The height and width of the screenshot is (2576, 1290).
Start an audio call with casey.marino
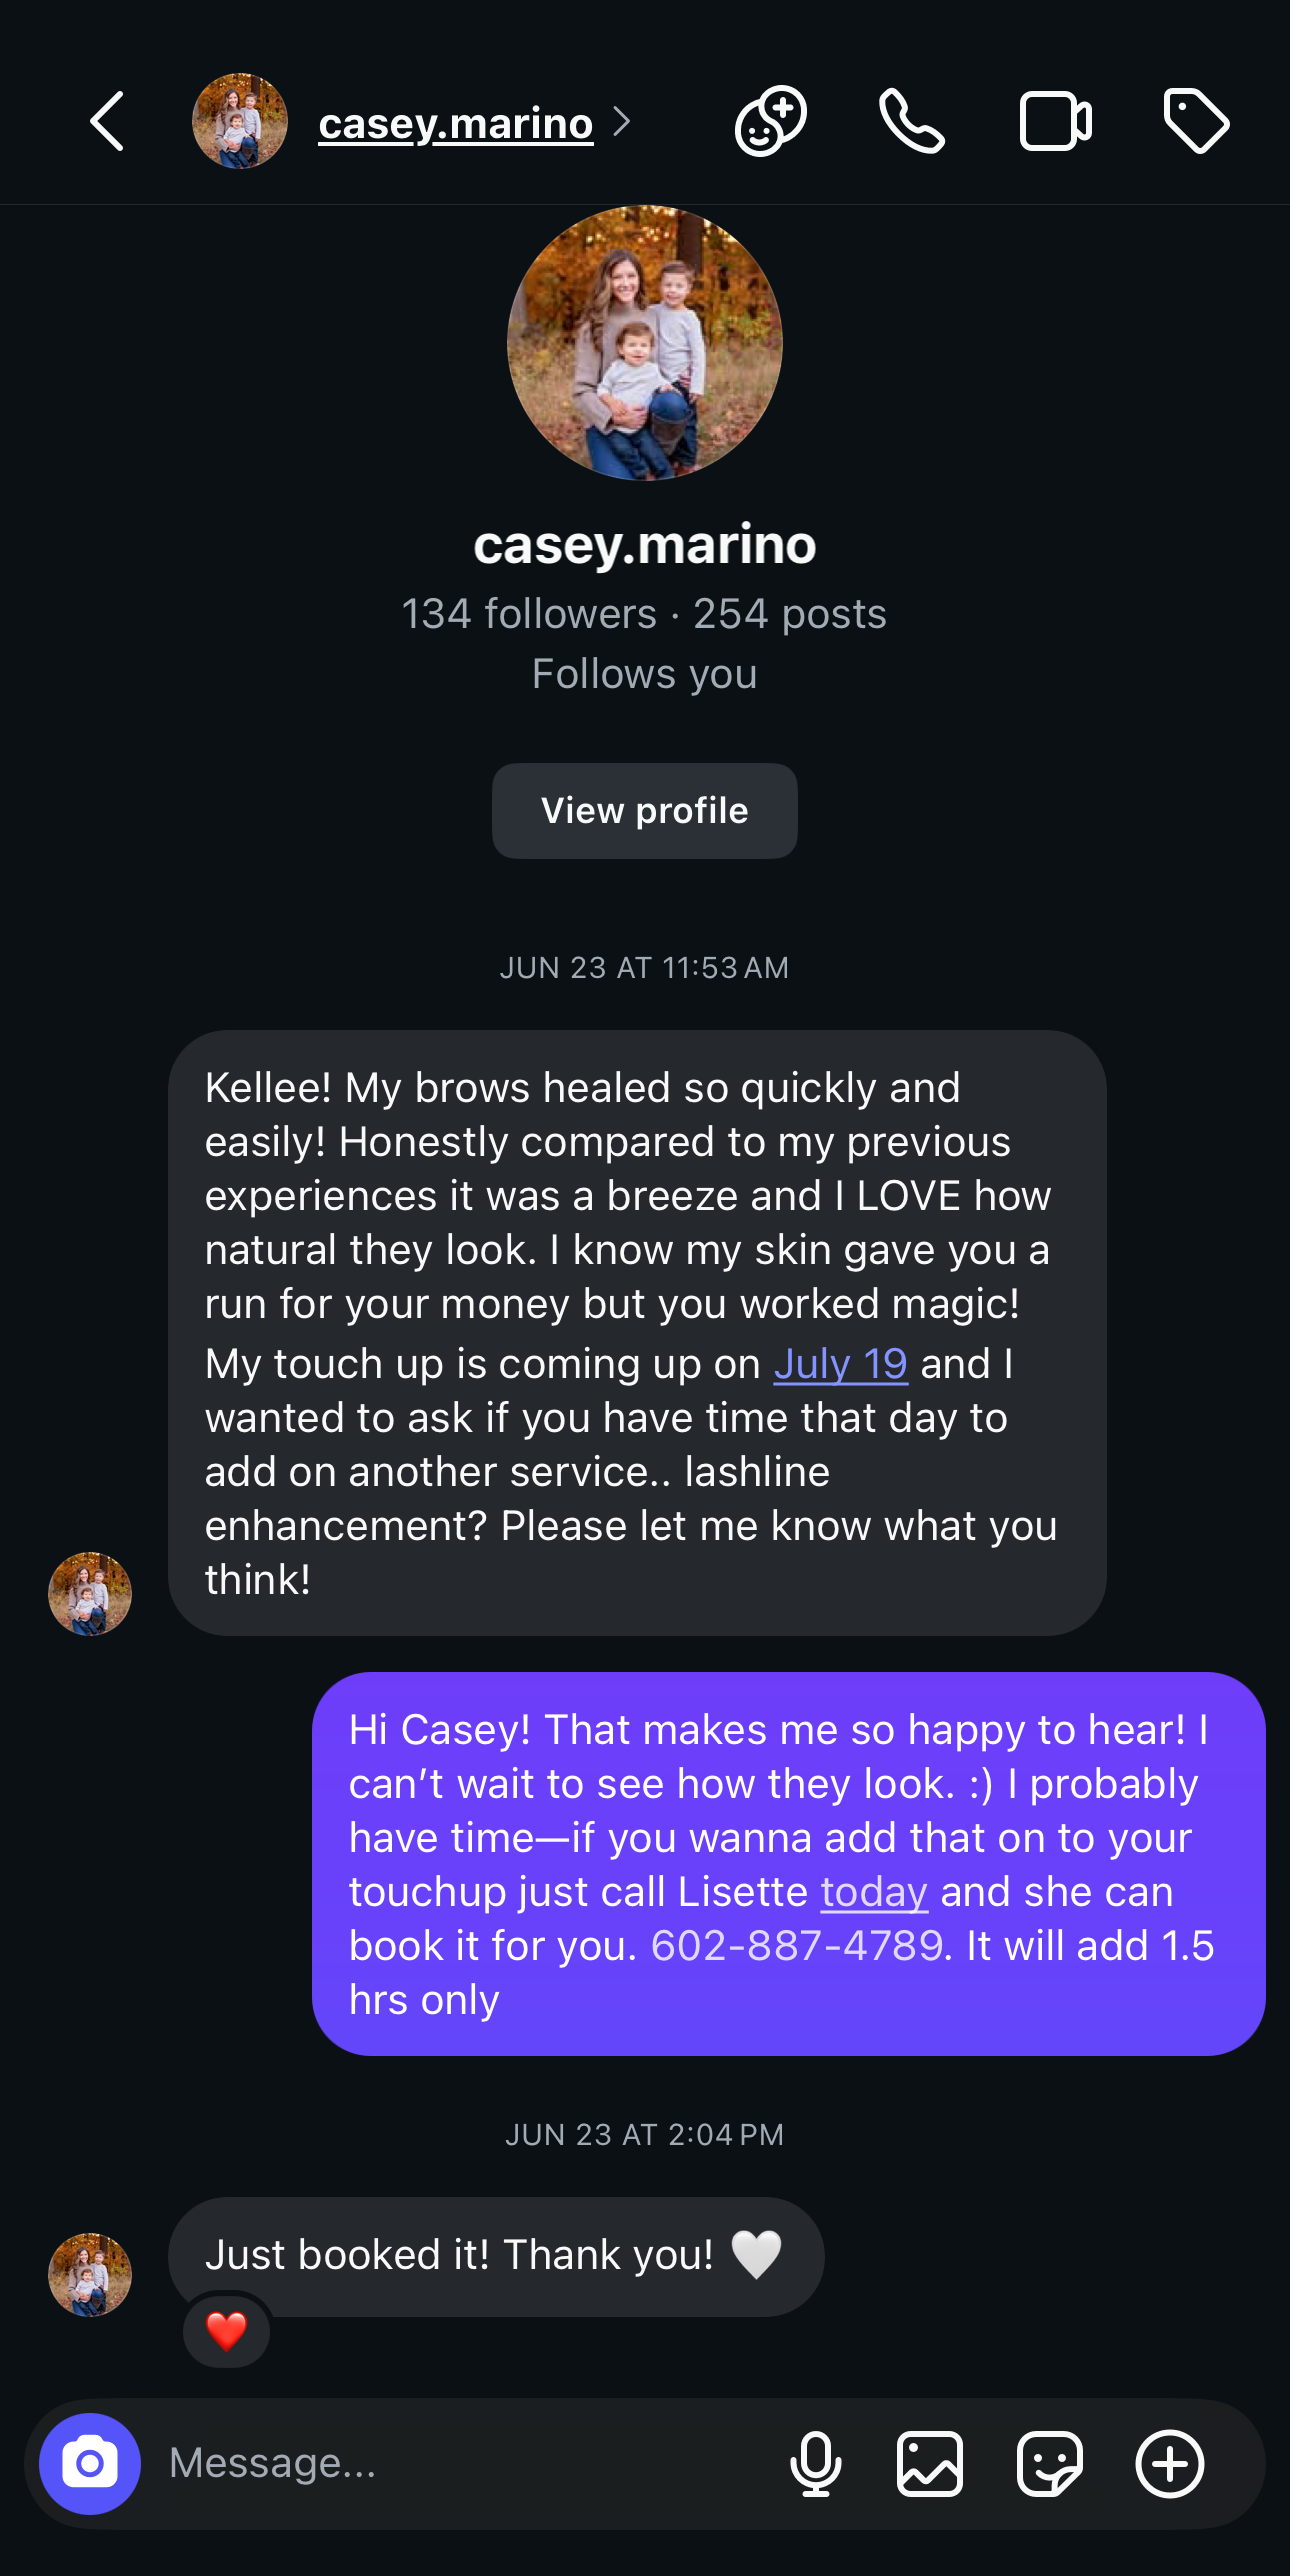(x=911, y=122)
